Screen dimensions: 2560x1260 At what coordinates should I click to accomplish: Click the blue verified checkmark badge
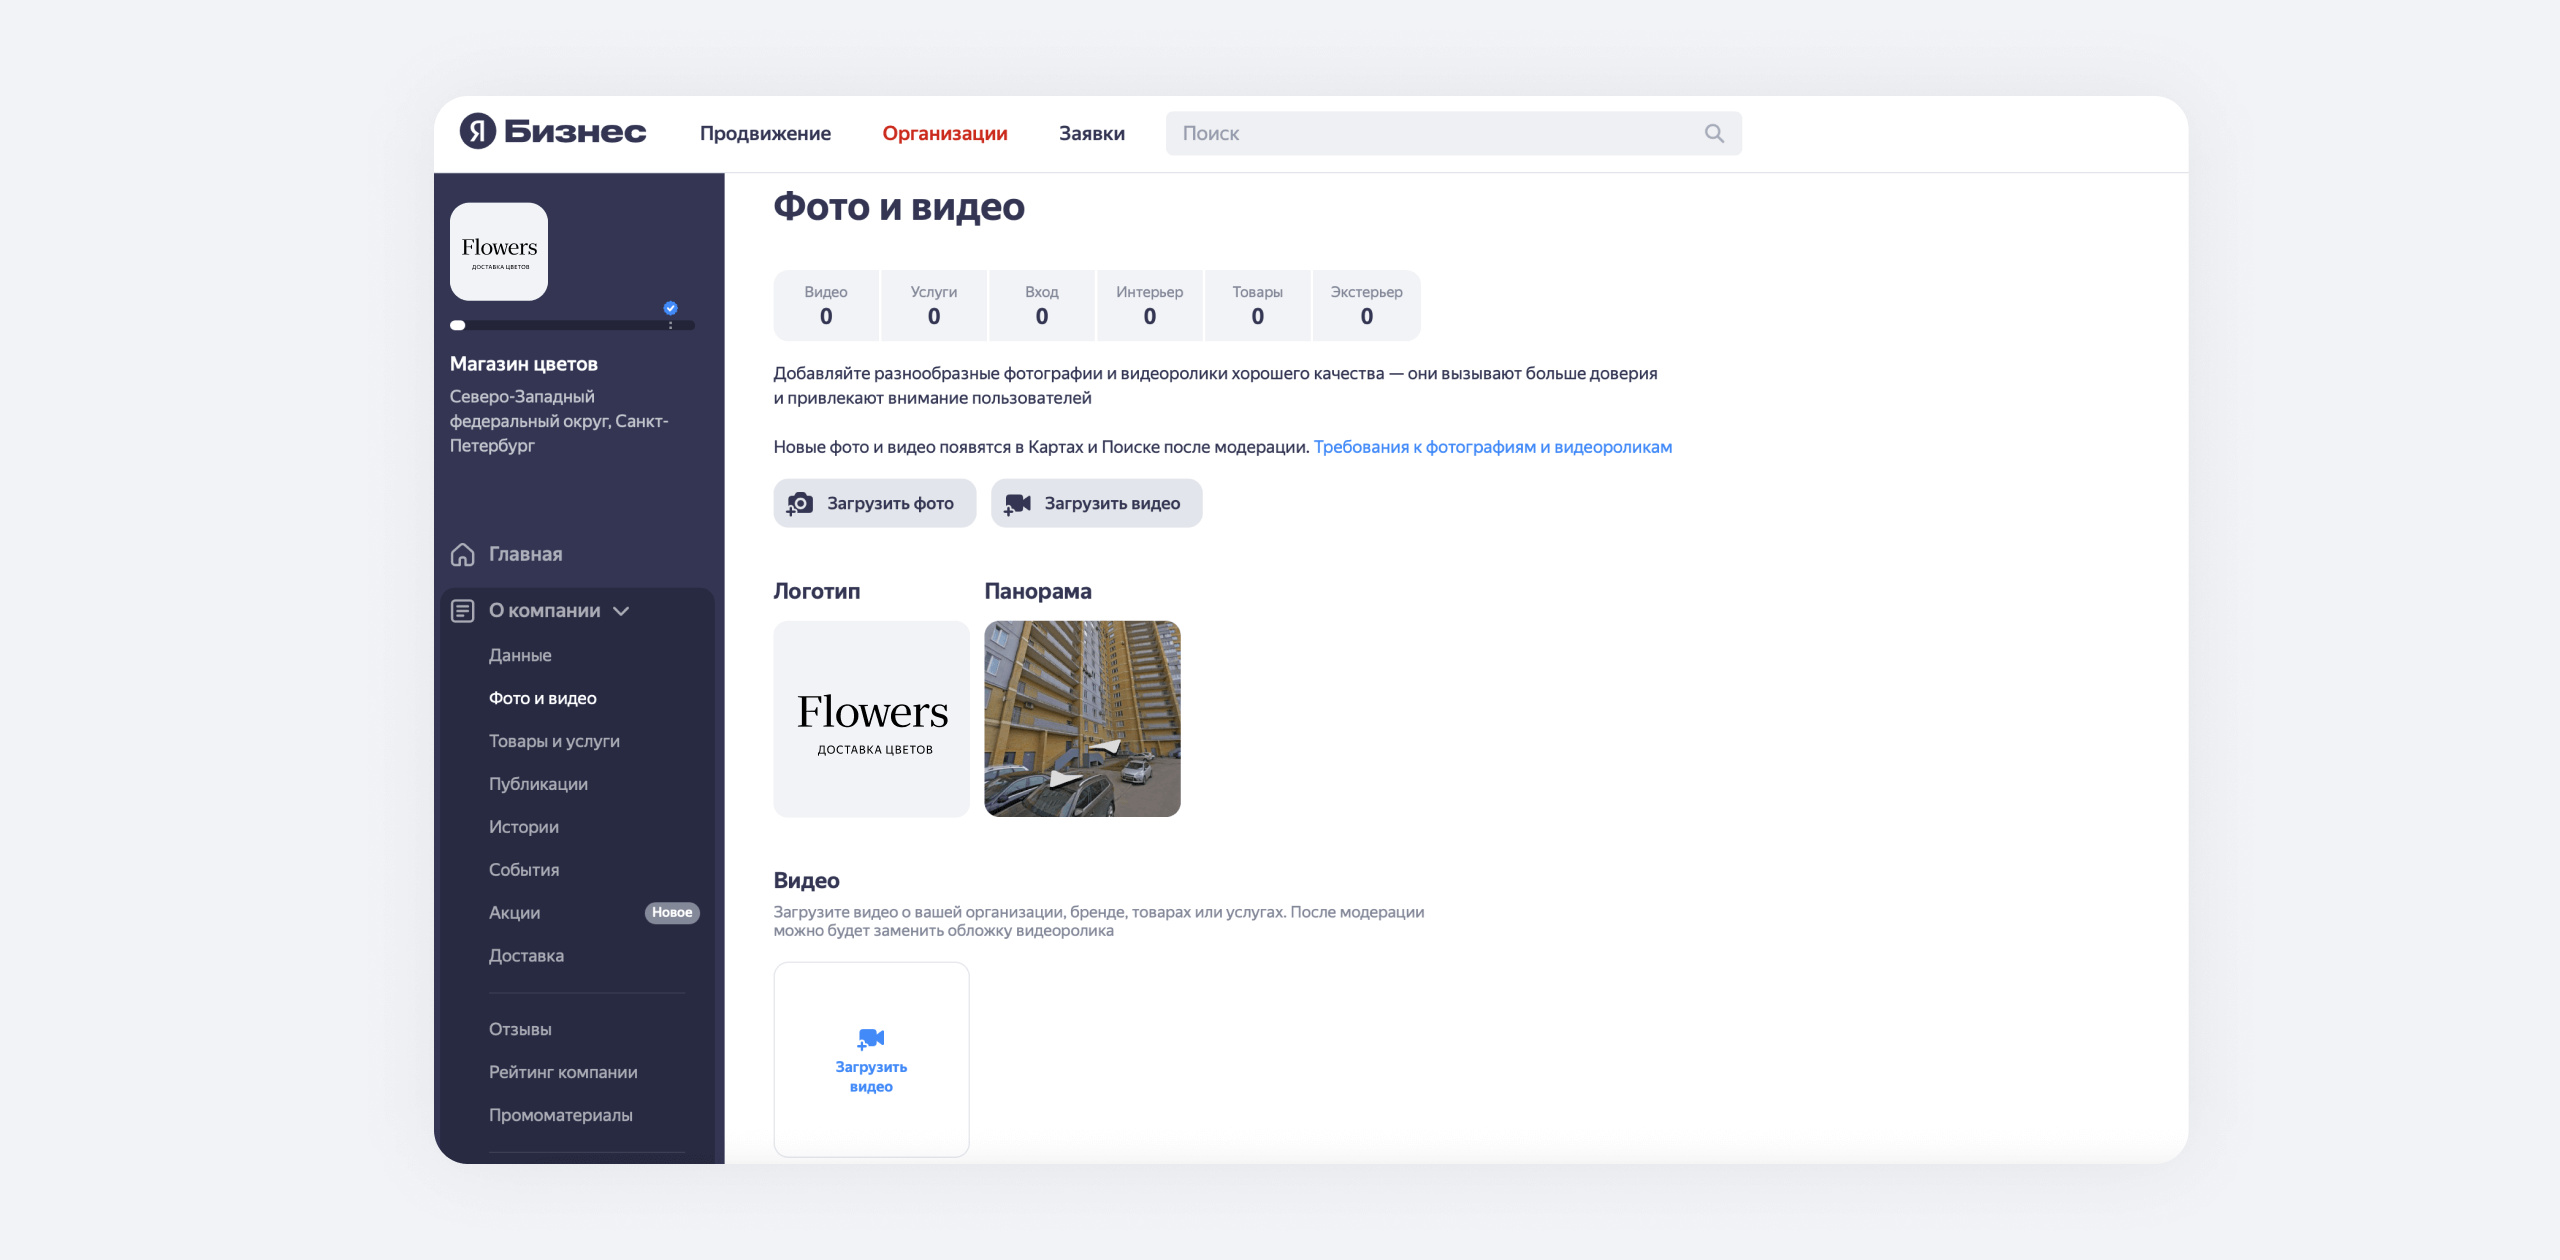click(x=670, y=308)
